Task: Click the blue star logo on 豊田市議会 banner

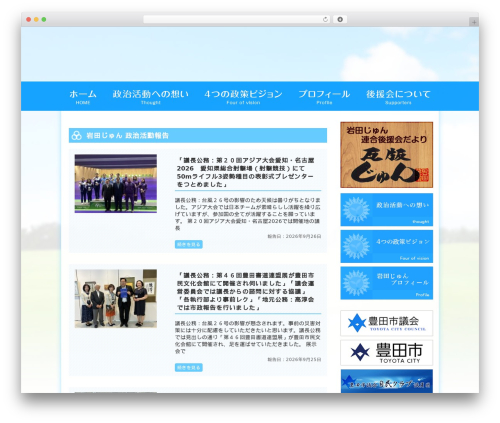Action: click(357, 323)
